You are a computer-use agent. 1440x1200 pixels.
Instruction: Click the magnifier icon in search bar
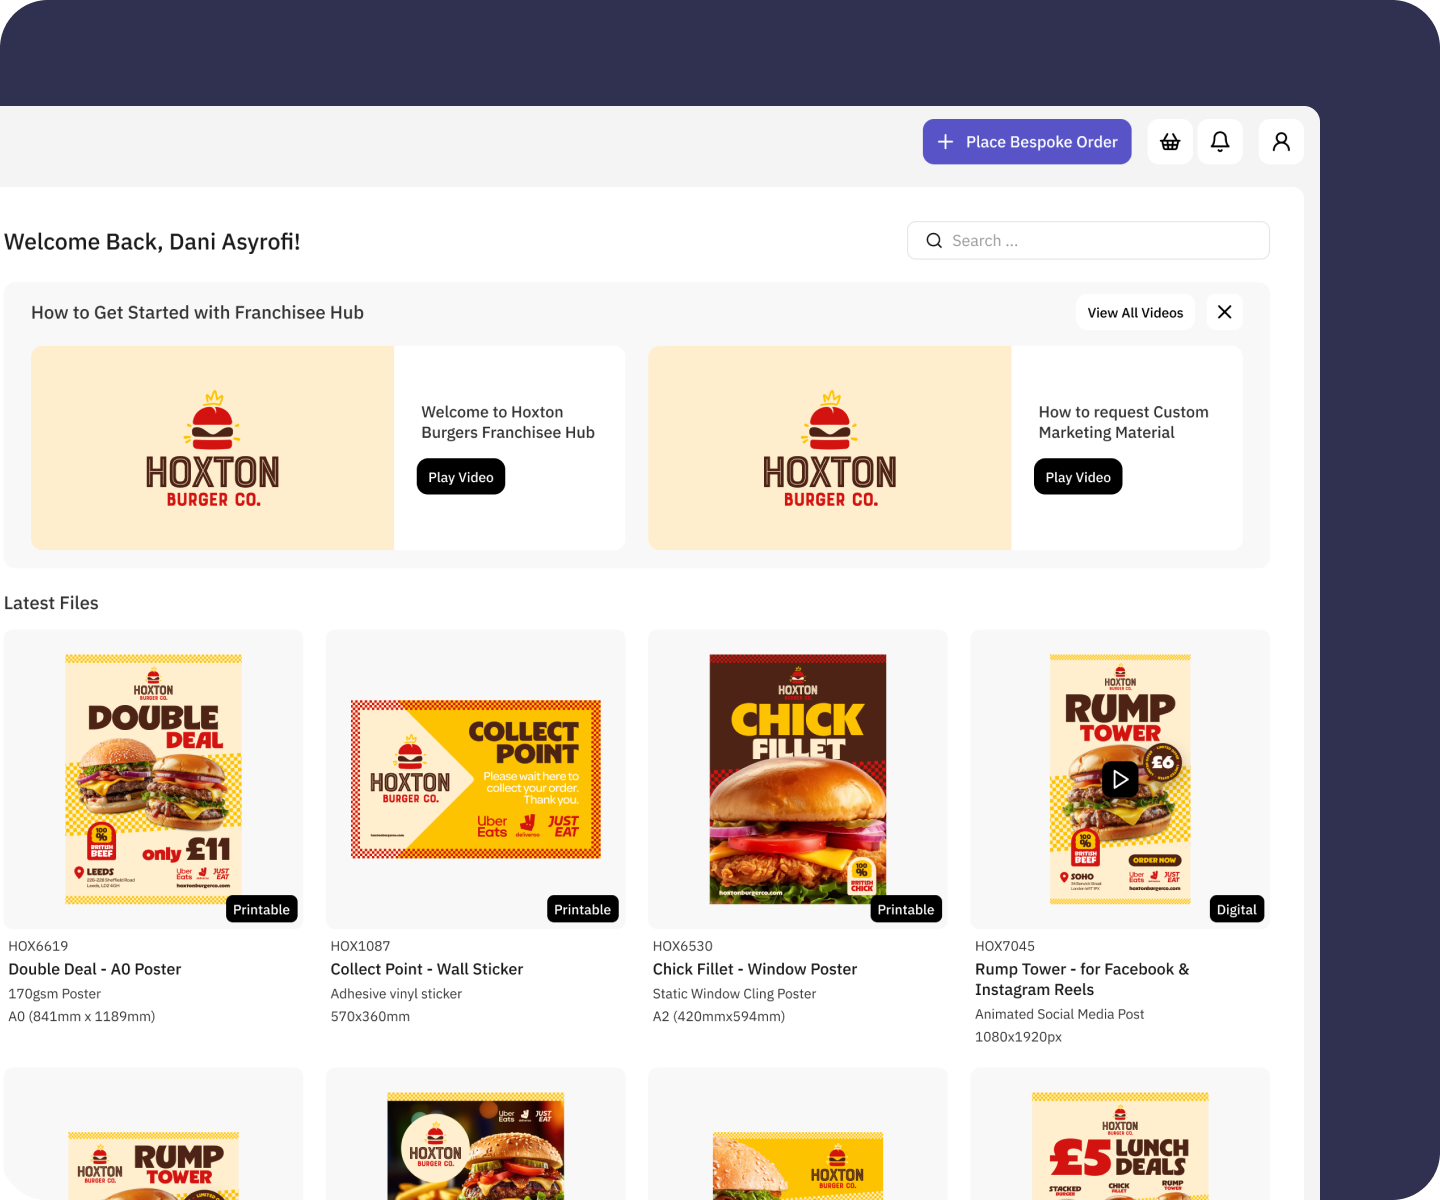tap(934, 241)
